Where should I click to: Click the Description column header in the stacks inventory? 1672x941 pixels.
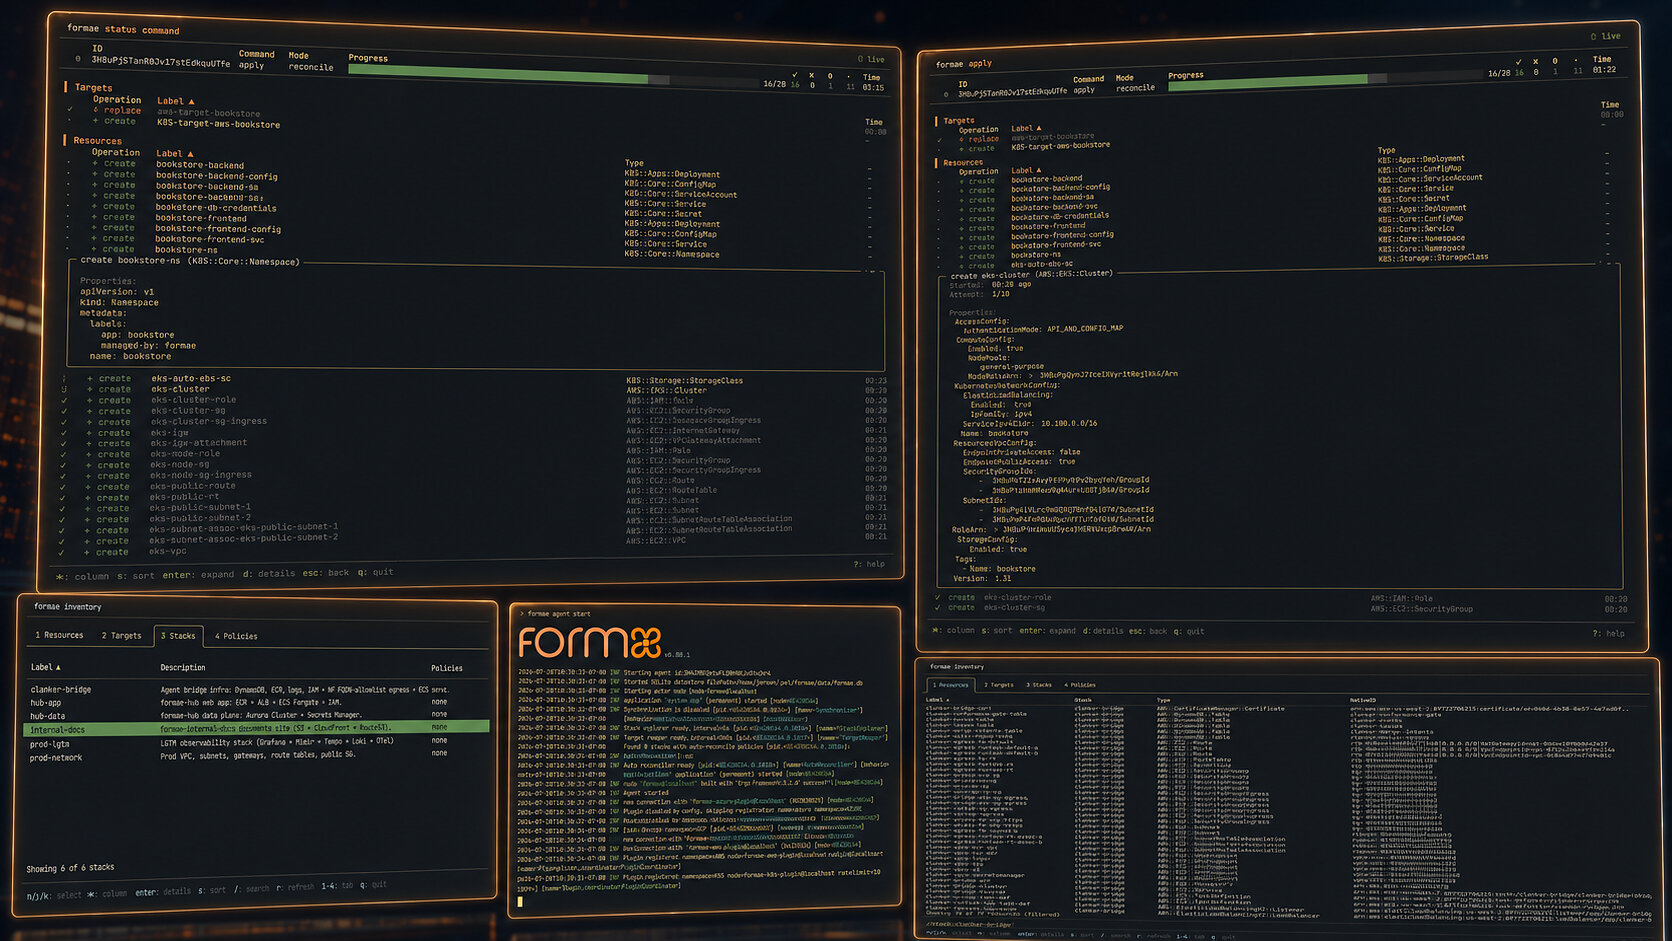(183, 667)
